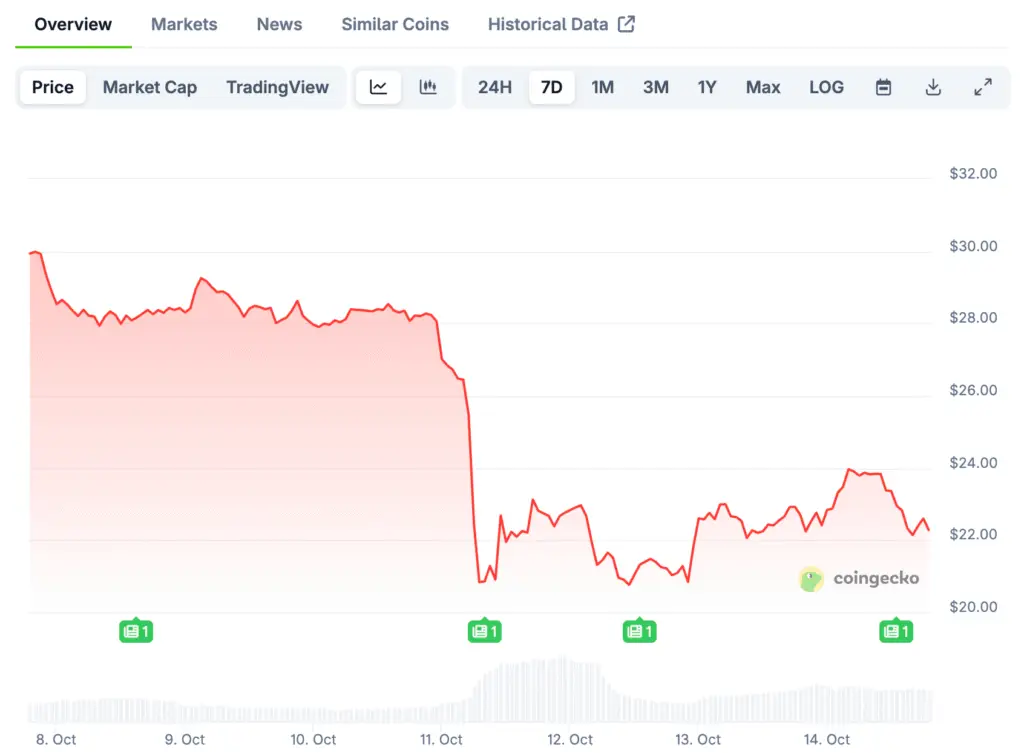The image size is (1024, 753).
Task: Open Historical Data external link
Action: point(561,24)
